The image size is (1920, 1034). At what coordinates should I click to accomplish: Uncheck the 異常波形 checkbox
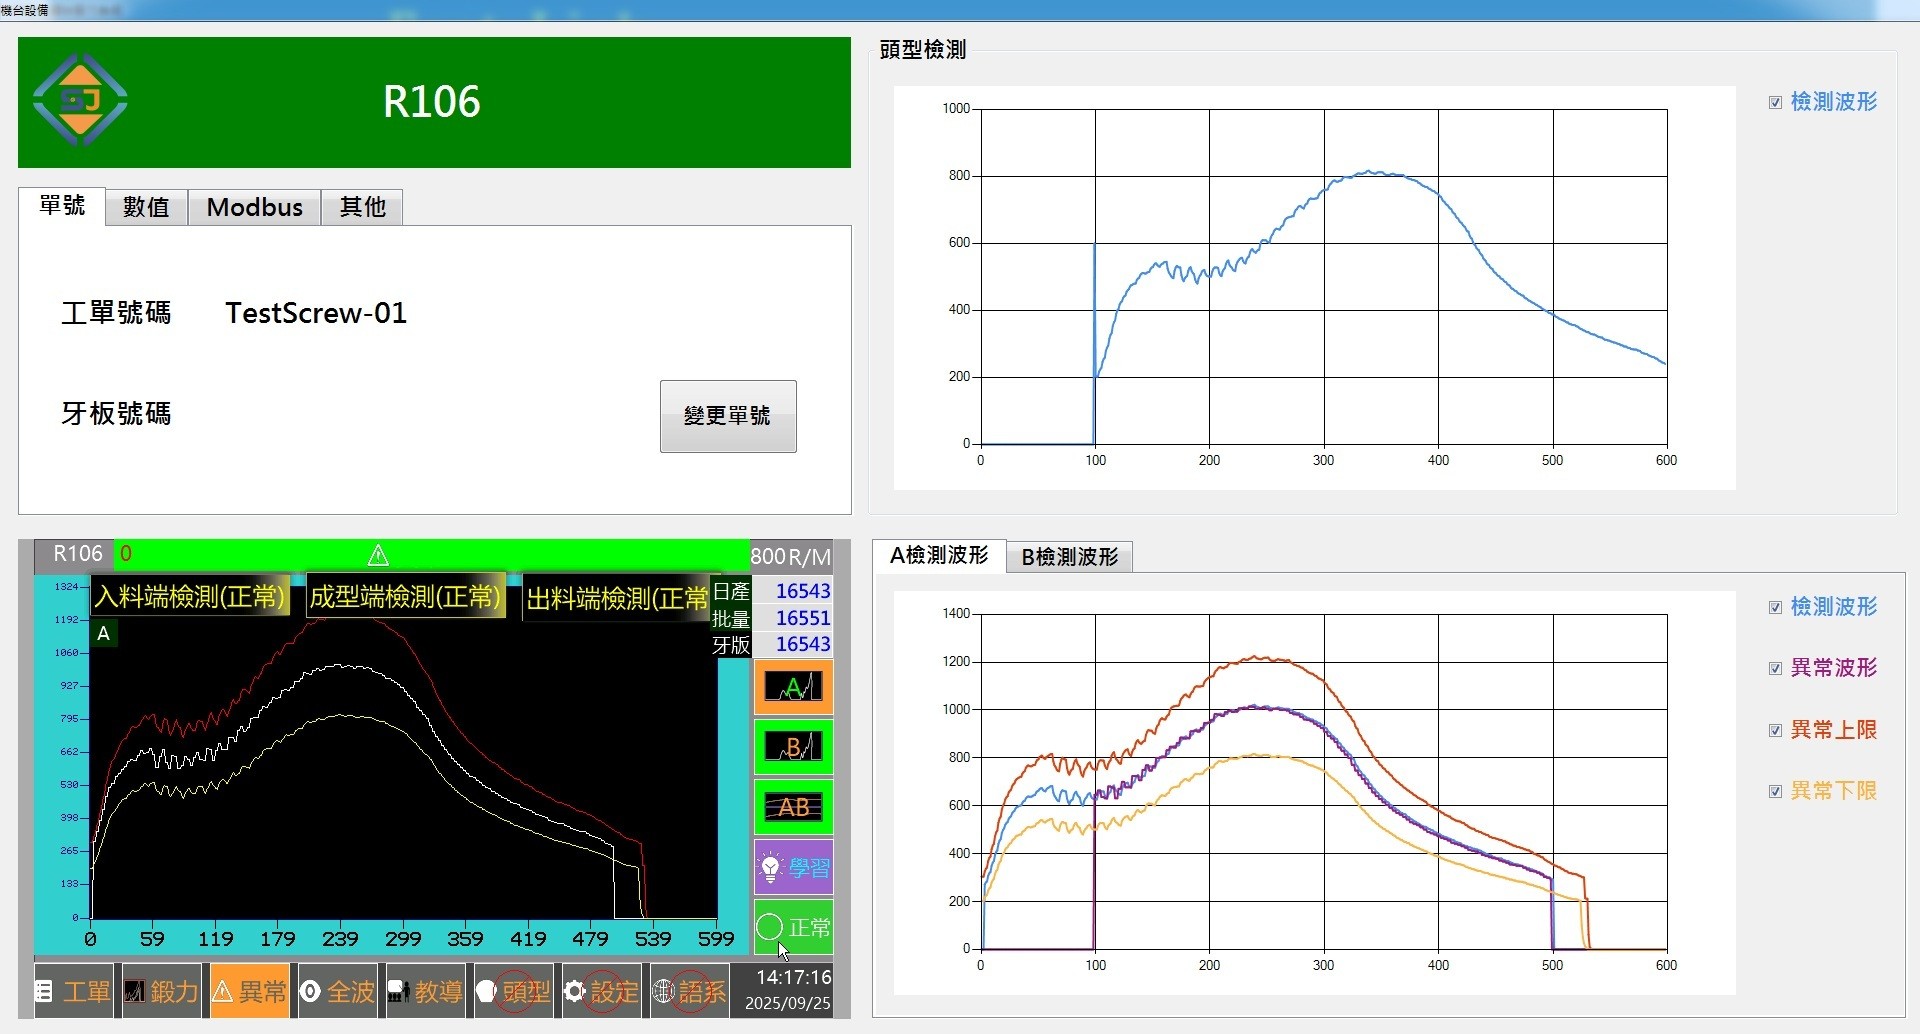click(x=1775, y=668)
